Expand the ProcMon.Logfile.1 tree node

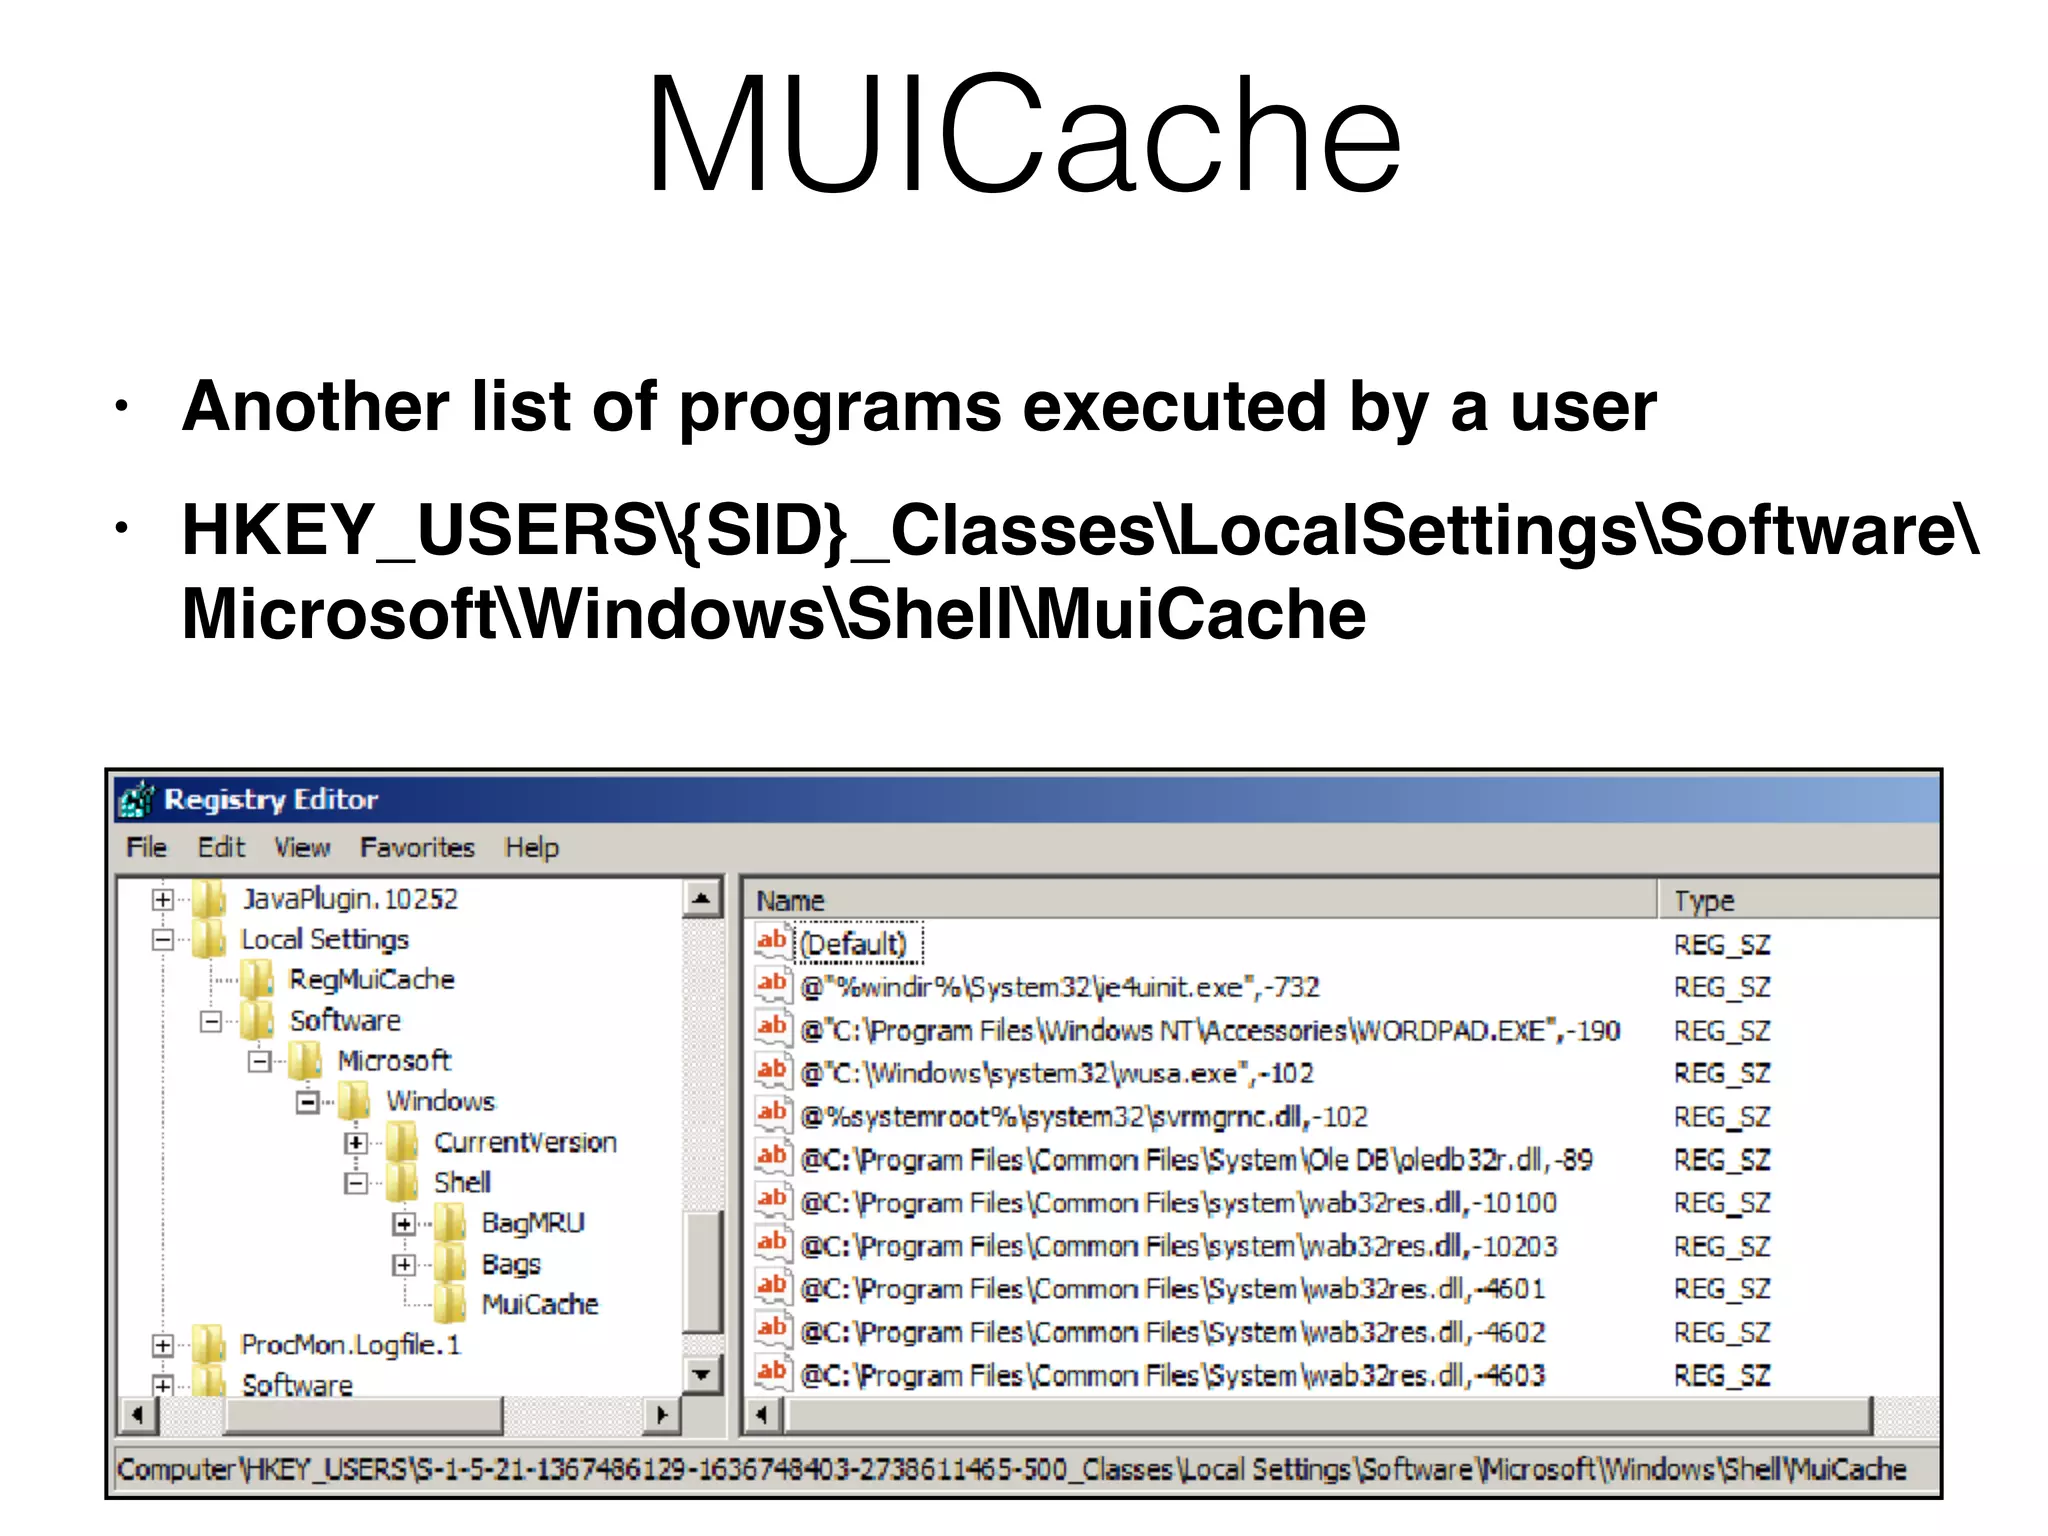(x=162, y=1346)
